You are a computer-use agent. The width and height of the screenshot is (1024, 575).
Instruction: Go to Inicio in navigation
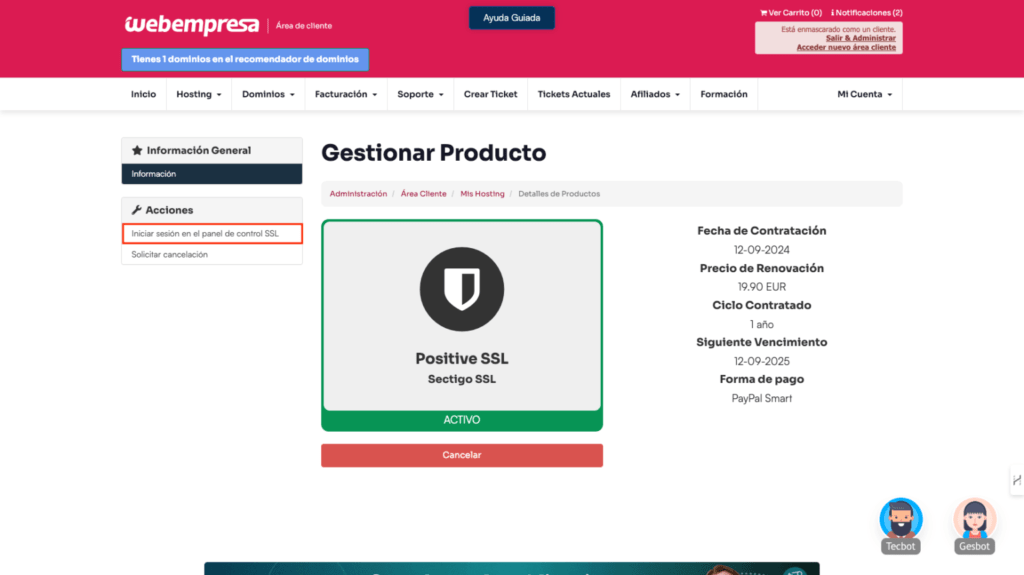(x=143, y=94)
